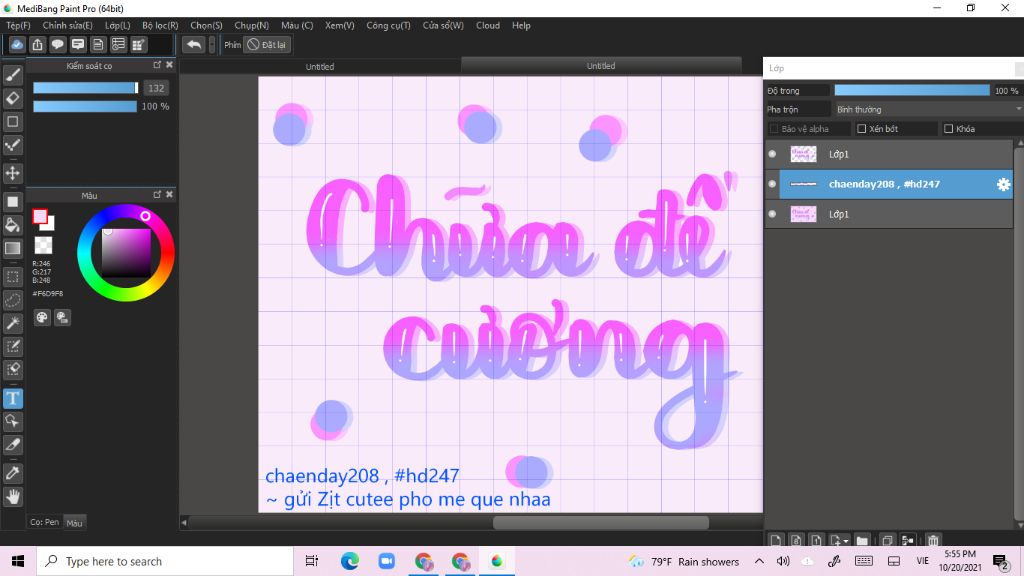Click the share/export toolbar icon
This screenshot has width=1024, height=576.
(37, 44)
